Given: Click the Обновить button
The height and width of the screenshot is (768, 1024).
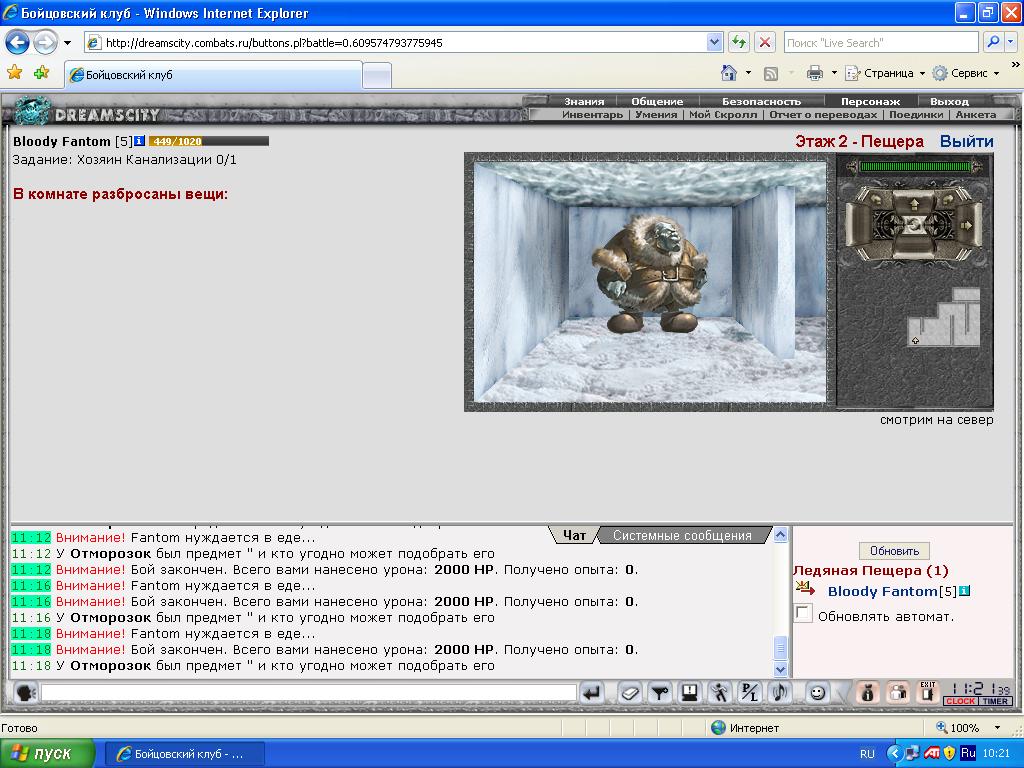Looking at the screenshot, I should [894, 551].
